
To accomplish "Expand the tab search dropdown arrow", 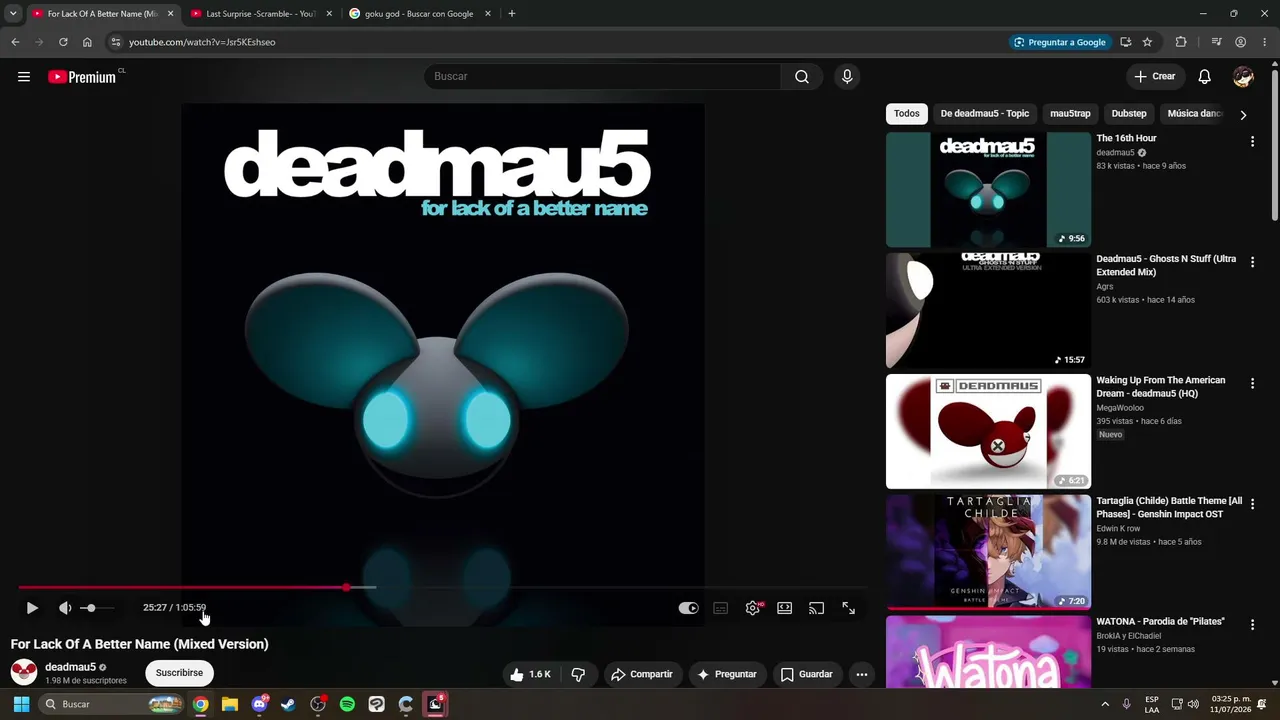I will click(13, 14).
